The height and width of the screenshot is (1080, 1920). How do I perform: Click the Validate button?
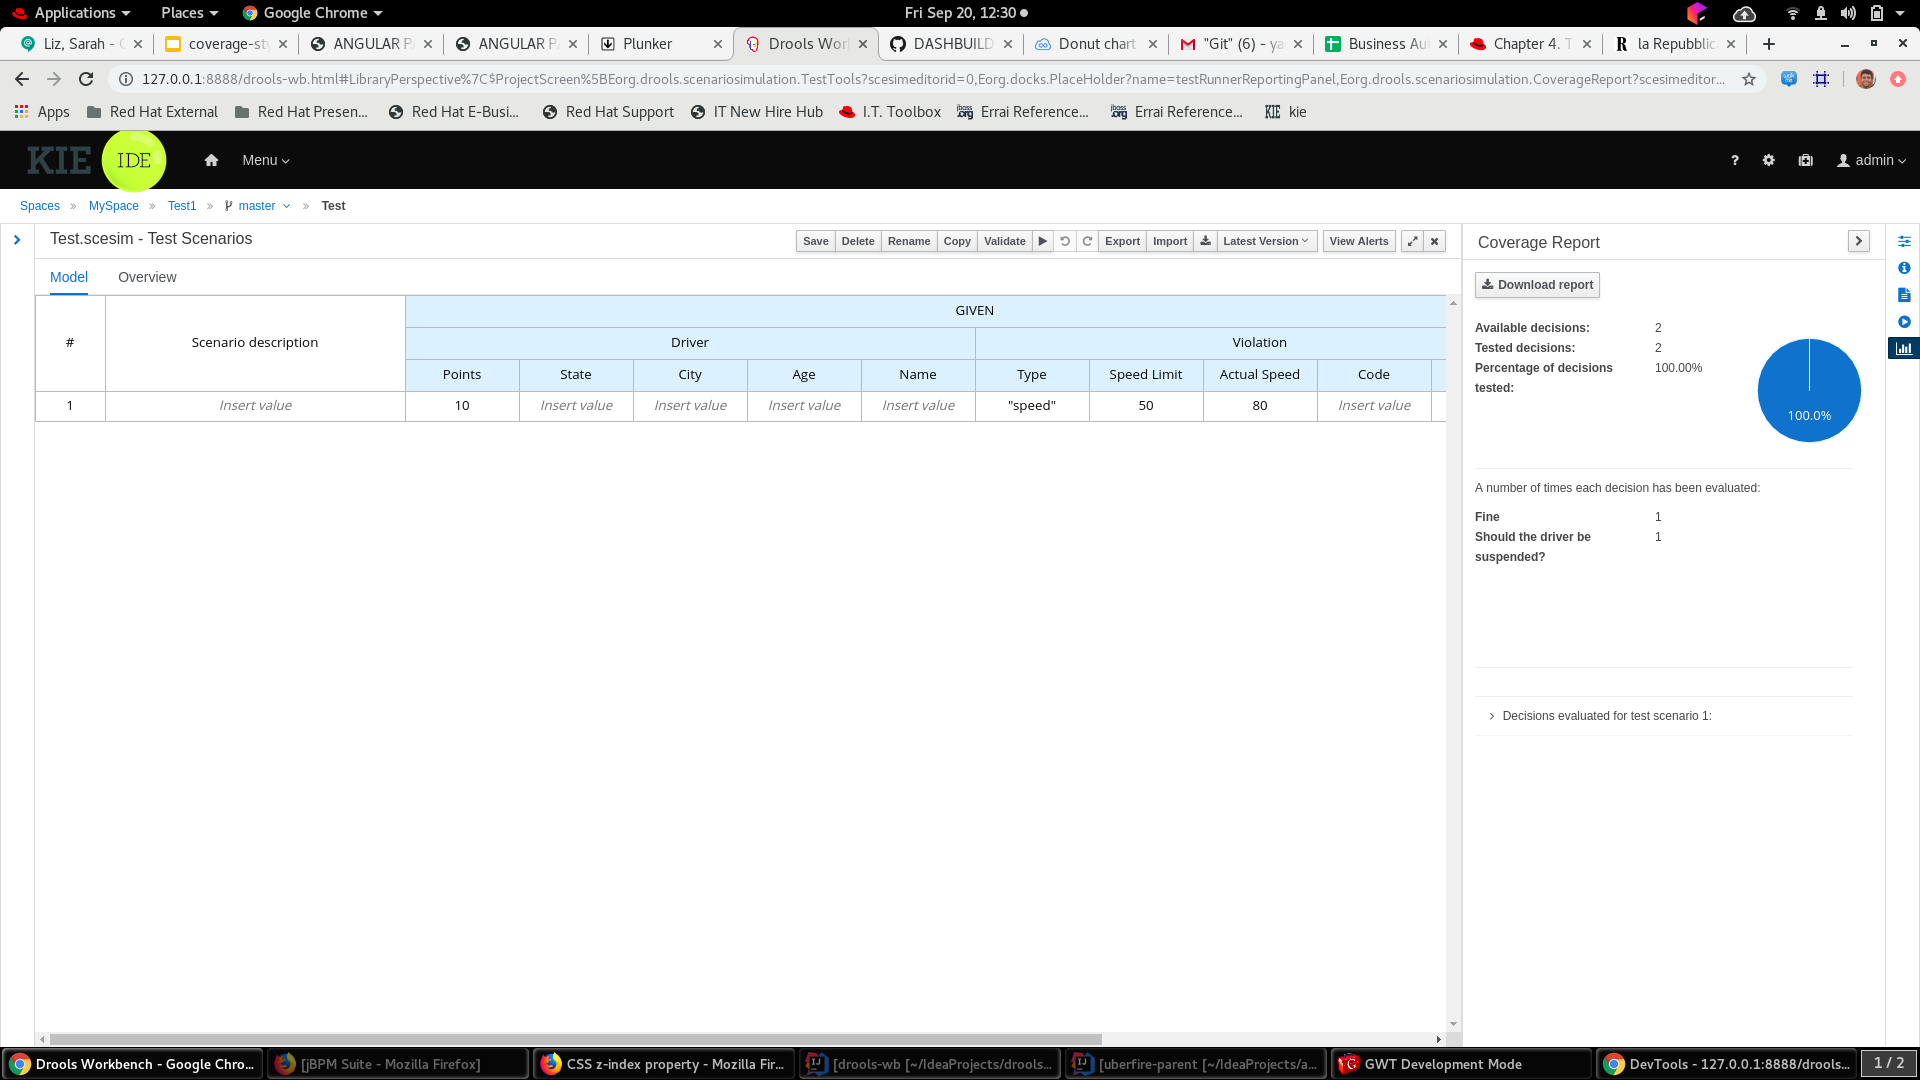point(1004,241)
